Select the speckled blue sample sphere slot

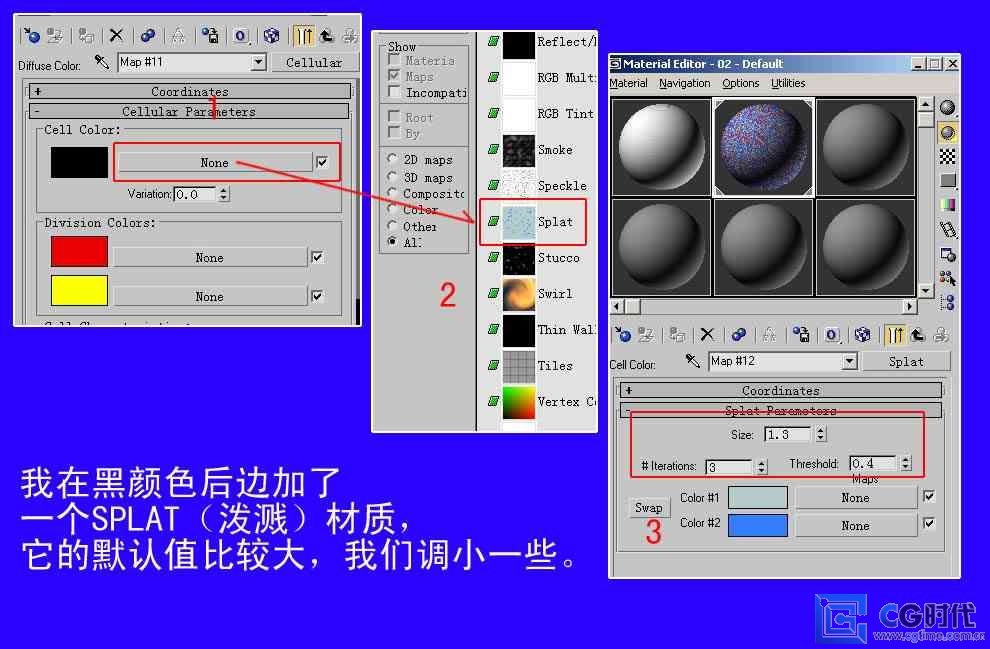[x=763, y=146]
